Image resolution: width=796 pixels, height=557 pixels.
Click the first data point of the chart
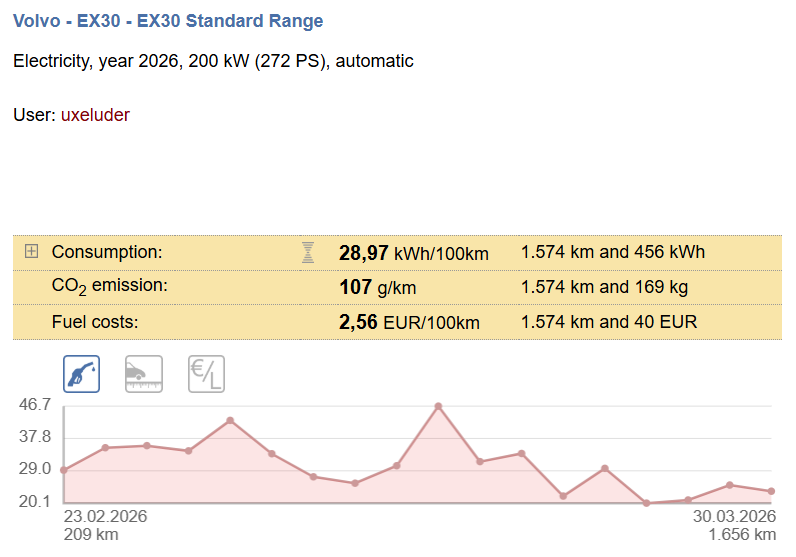(x=64, y=470)
